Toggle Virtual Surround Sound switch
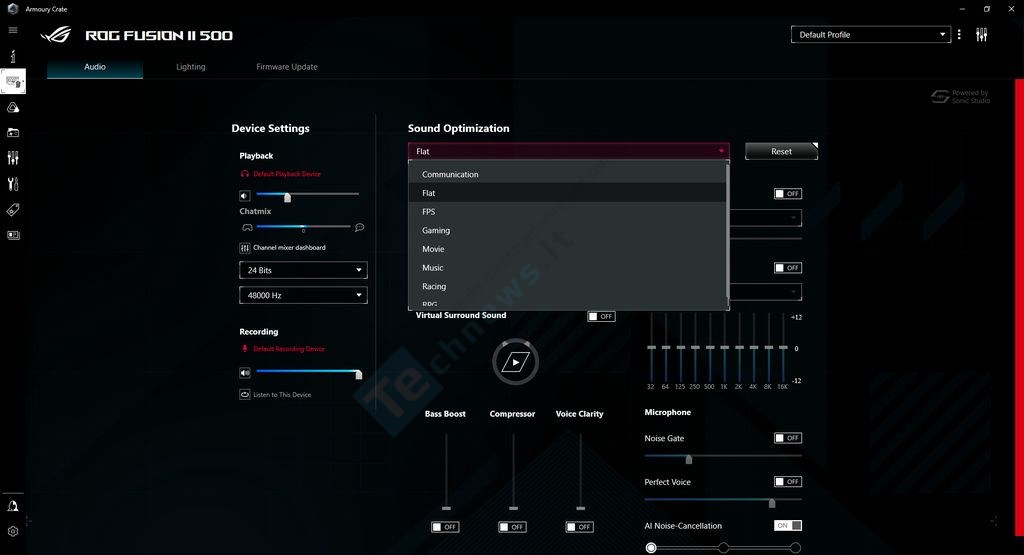The width and height of the screenshot is (1024, 555). coord(601,316)
